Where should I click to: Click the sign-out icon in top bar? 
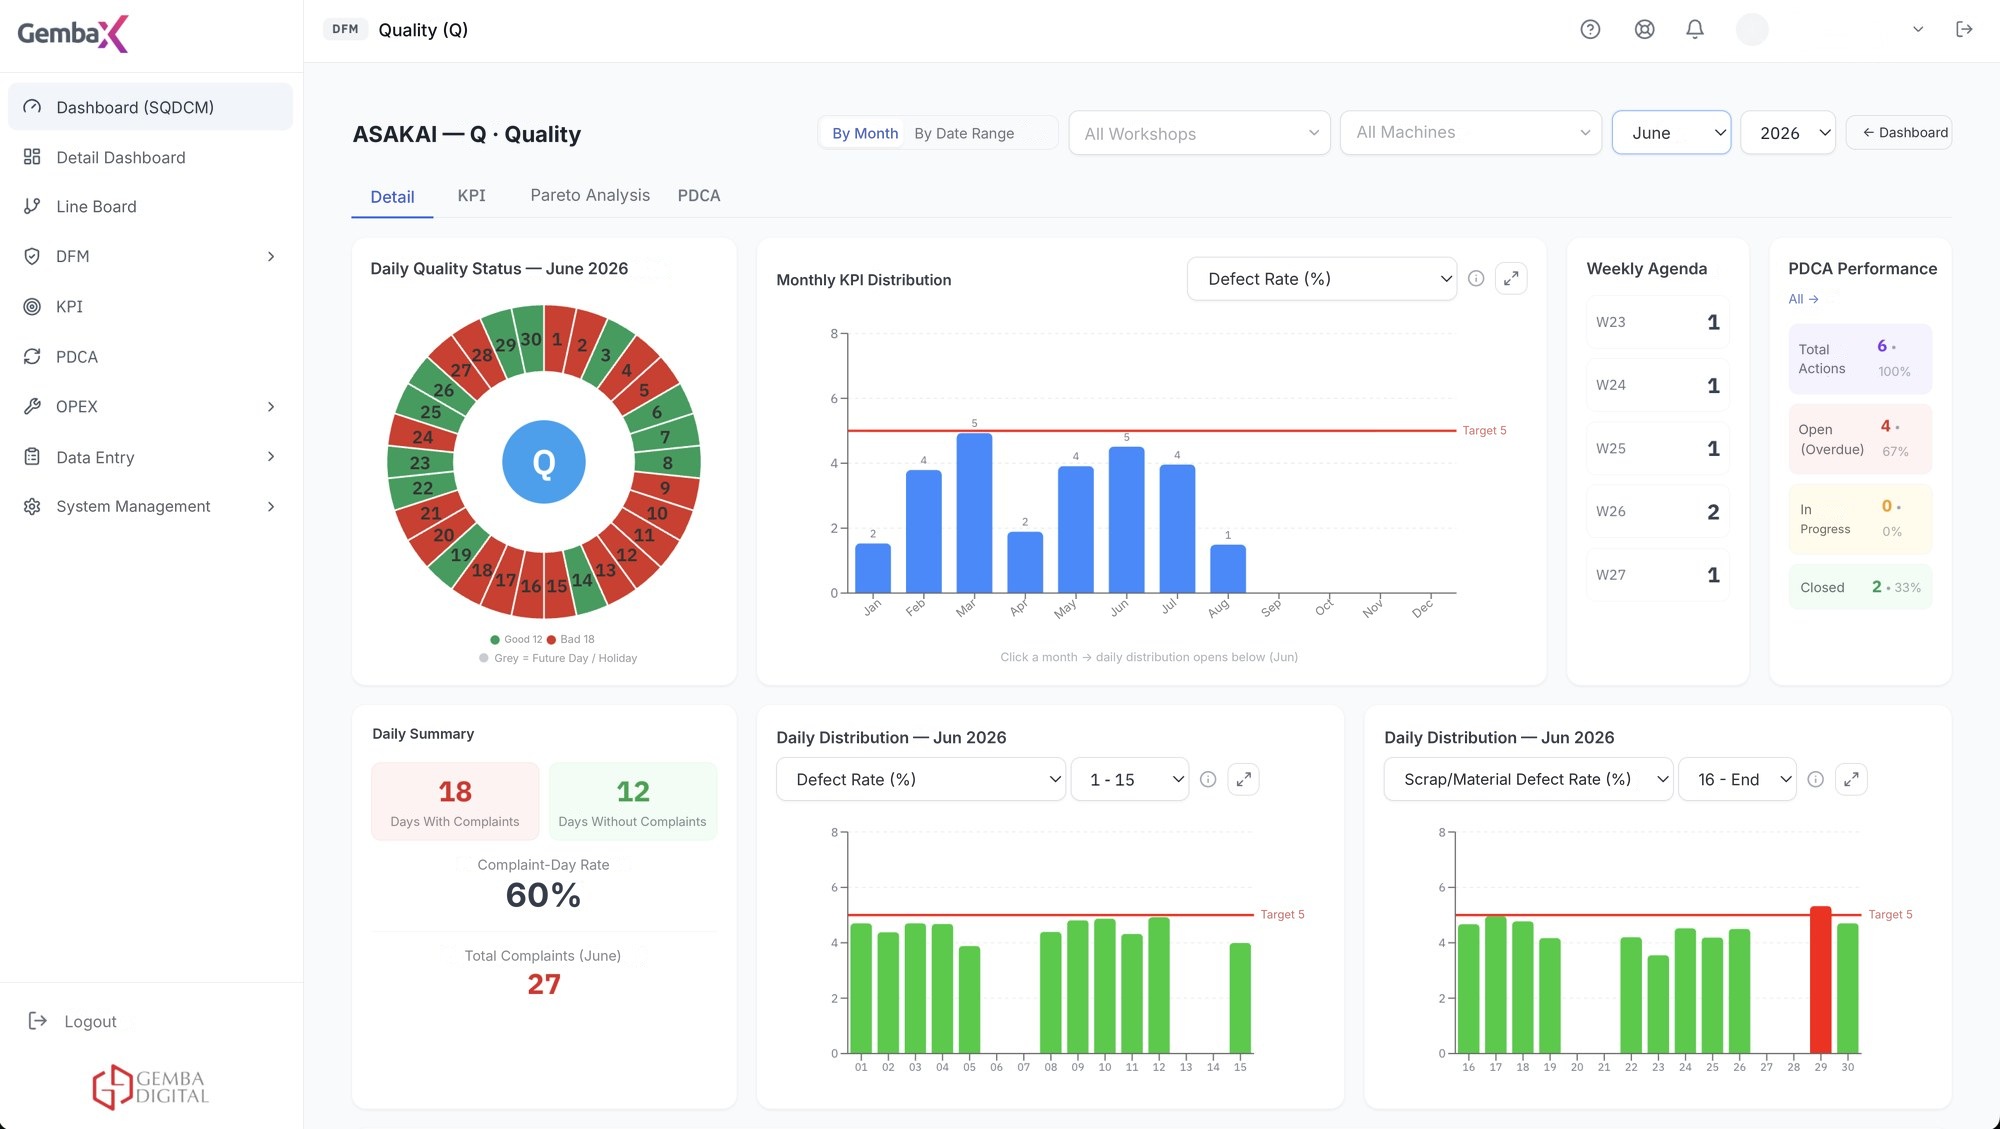tap(1964, 29)
